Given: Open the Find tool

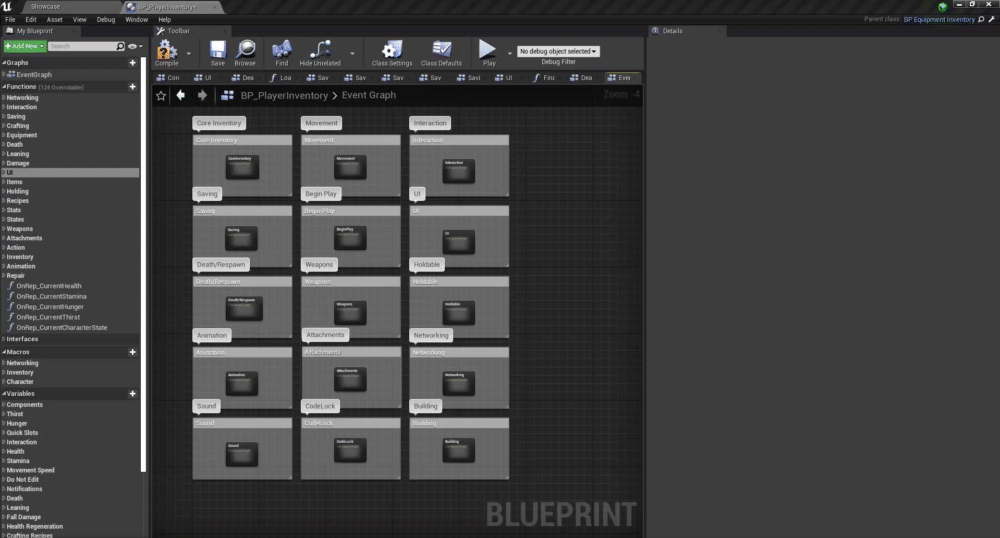Looking at the screenshot, I should point(281,53).
